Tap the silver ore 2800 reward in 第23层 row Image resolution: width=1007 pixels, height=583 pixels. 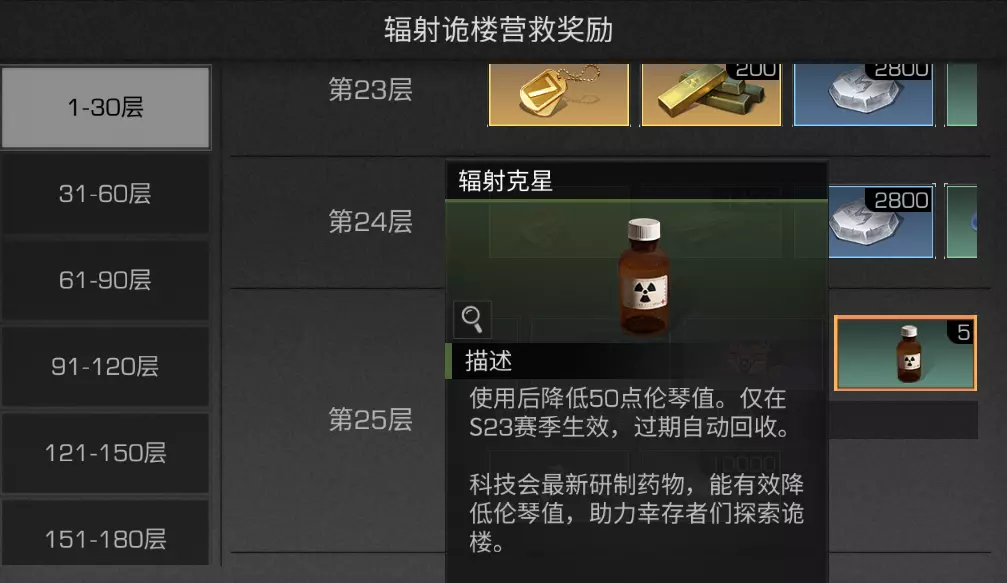click(864, 94)
